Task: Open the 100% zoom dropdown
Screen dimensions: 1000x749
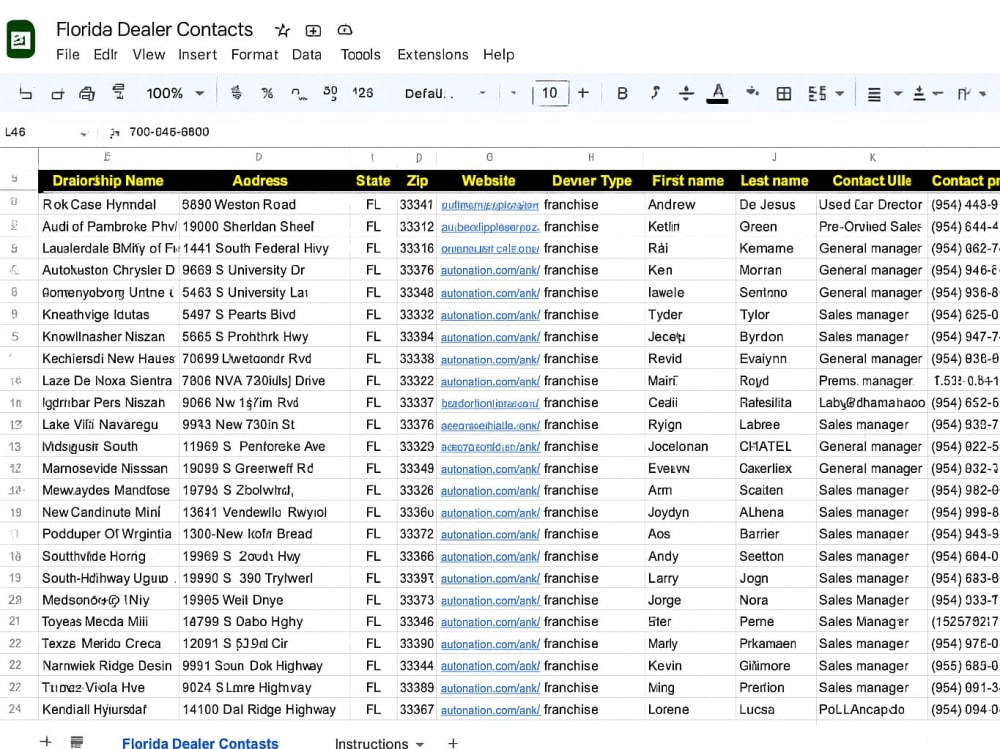Action: pos(175,93)
